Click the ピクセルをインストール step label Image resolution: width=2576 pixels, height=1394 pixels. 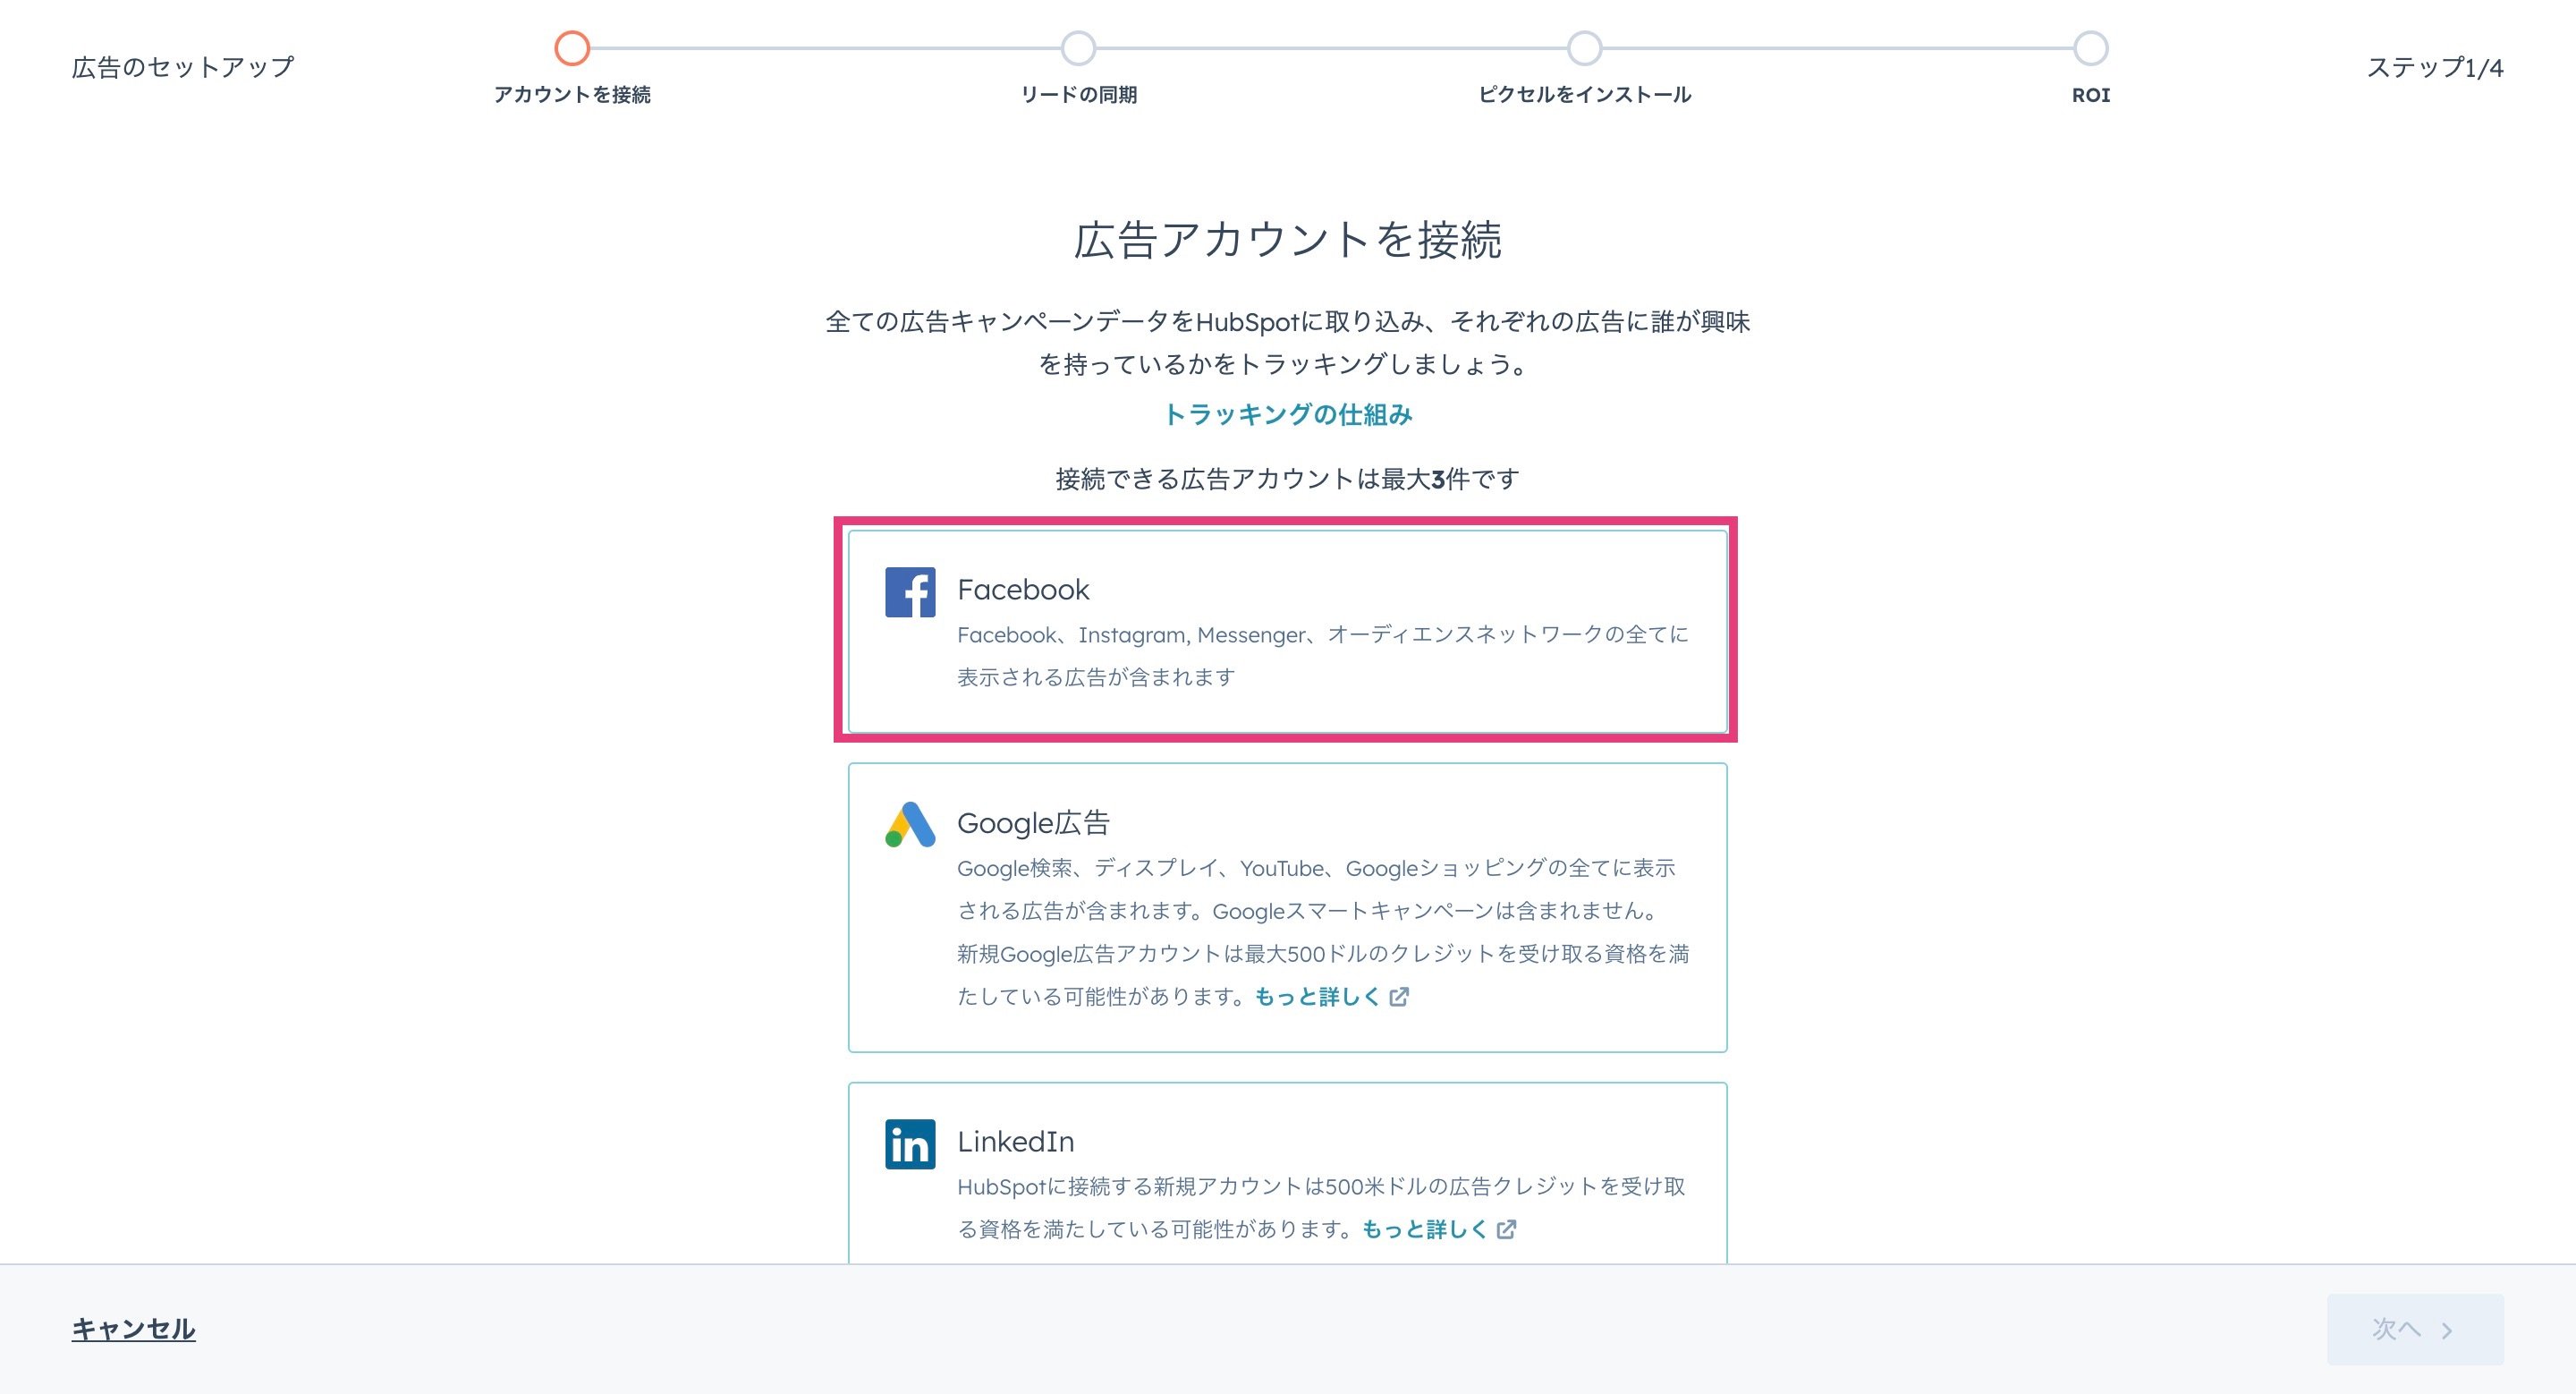pyautogui.click(x=1584, y=95)
